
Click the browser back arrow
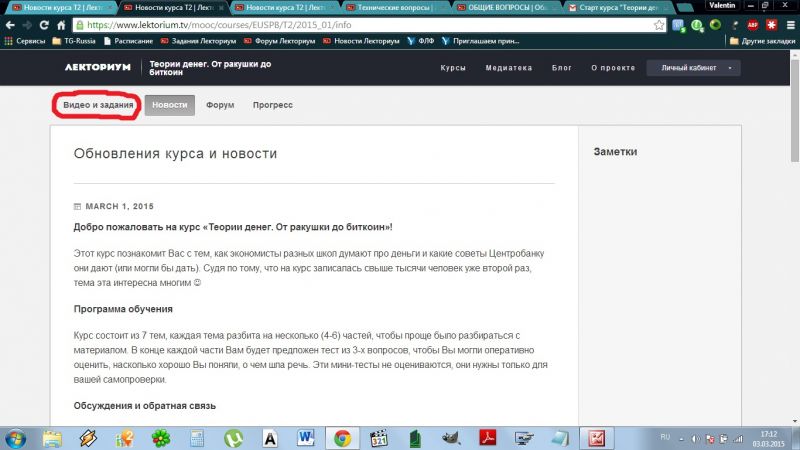pos(10,24)
